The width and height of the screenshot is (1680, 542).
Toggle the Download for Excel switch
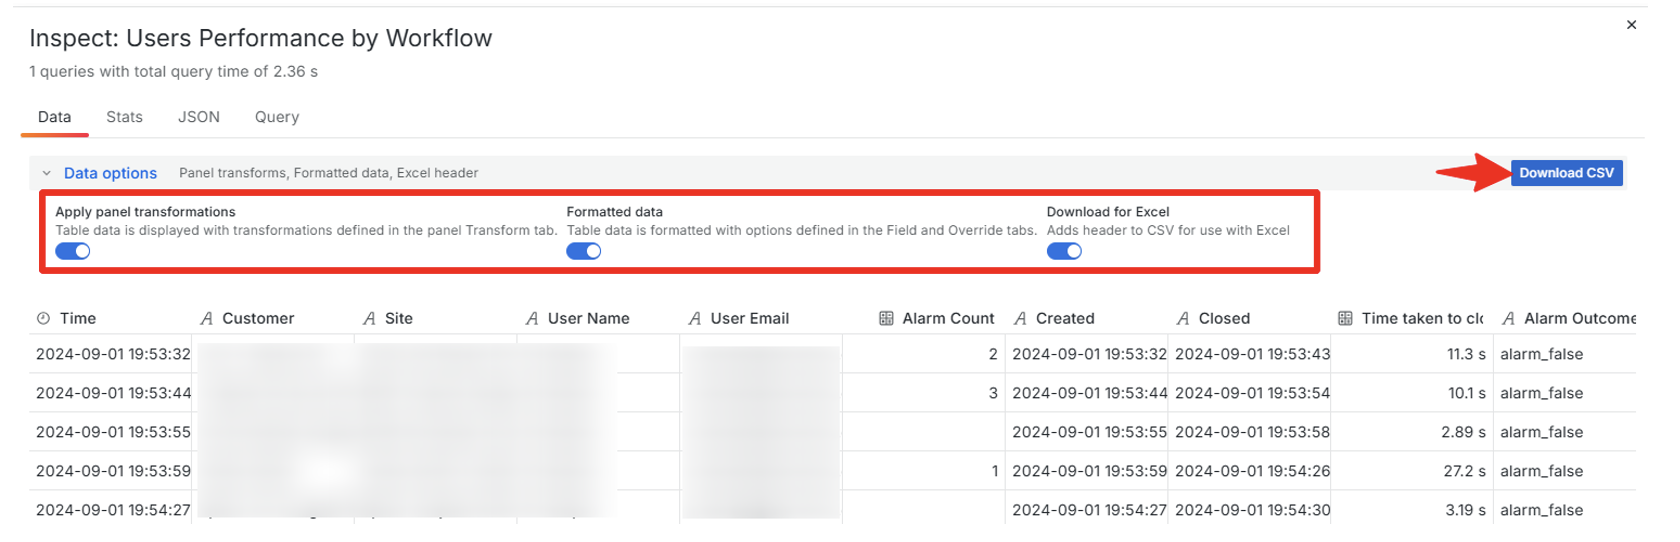point(1064,251)
